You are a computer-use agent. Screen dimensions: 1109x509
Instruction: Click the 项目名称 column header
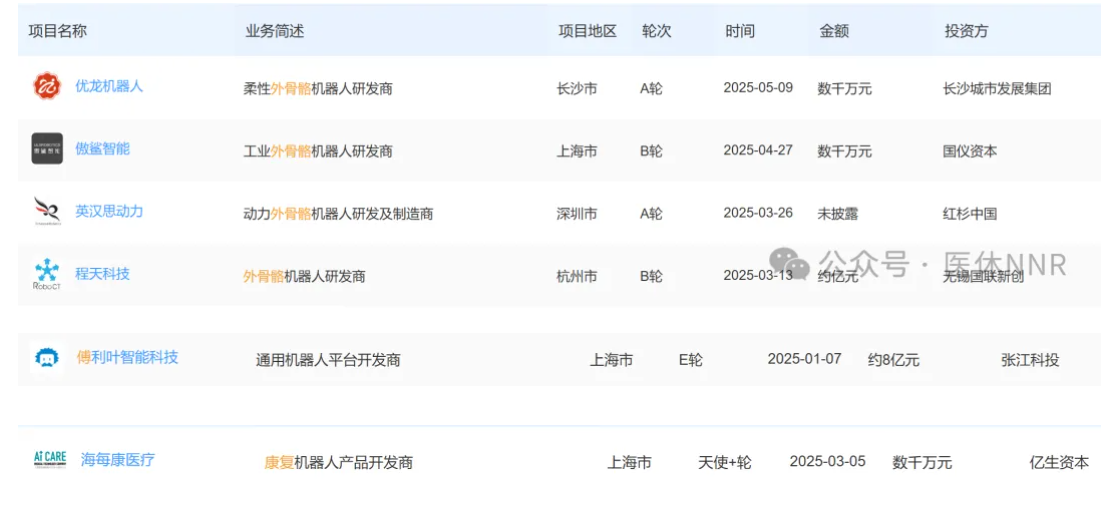pos(58,31)
